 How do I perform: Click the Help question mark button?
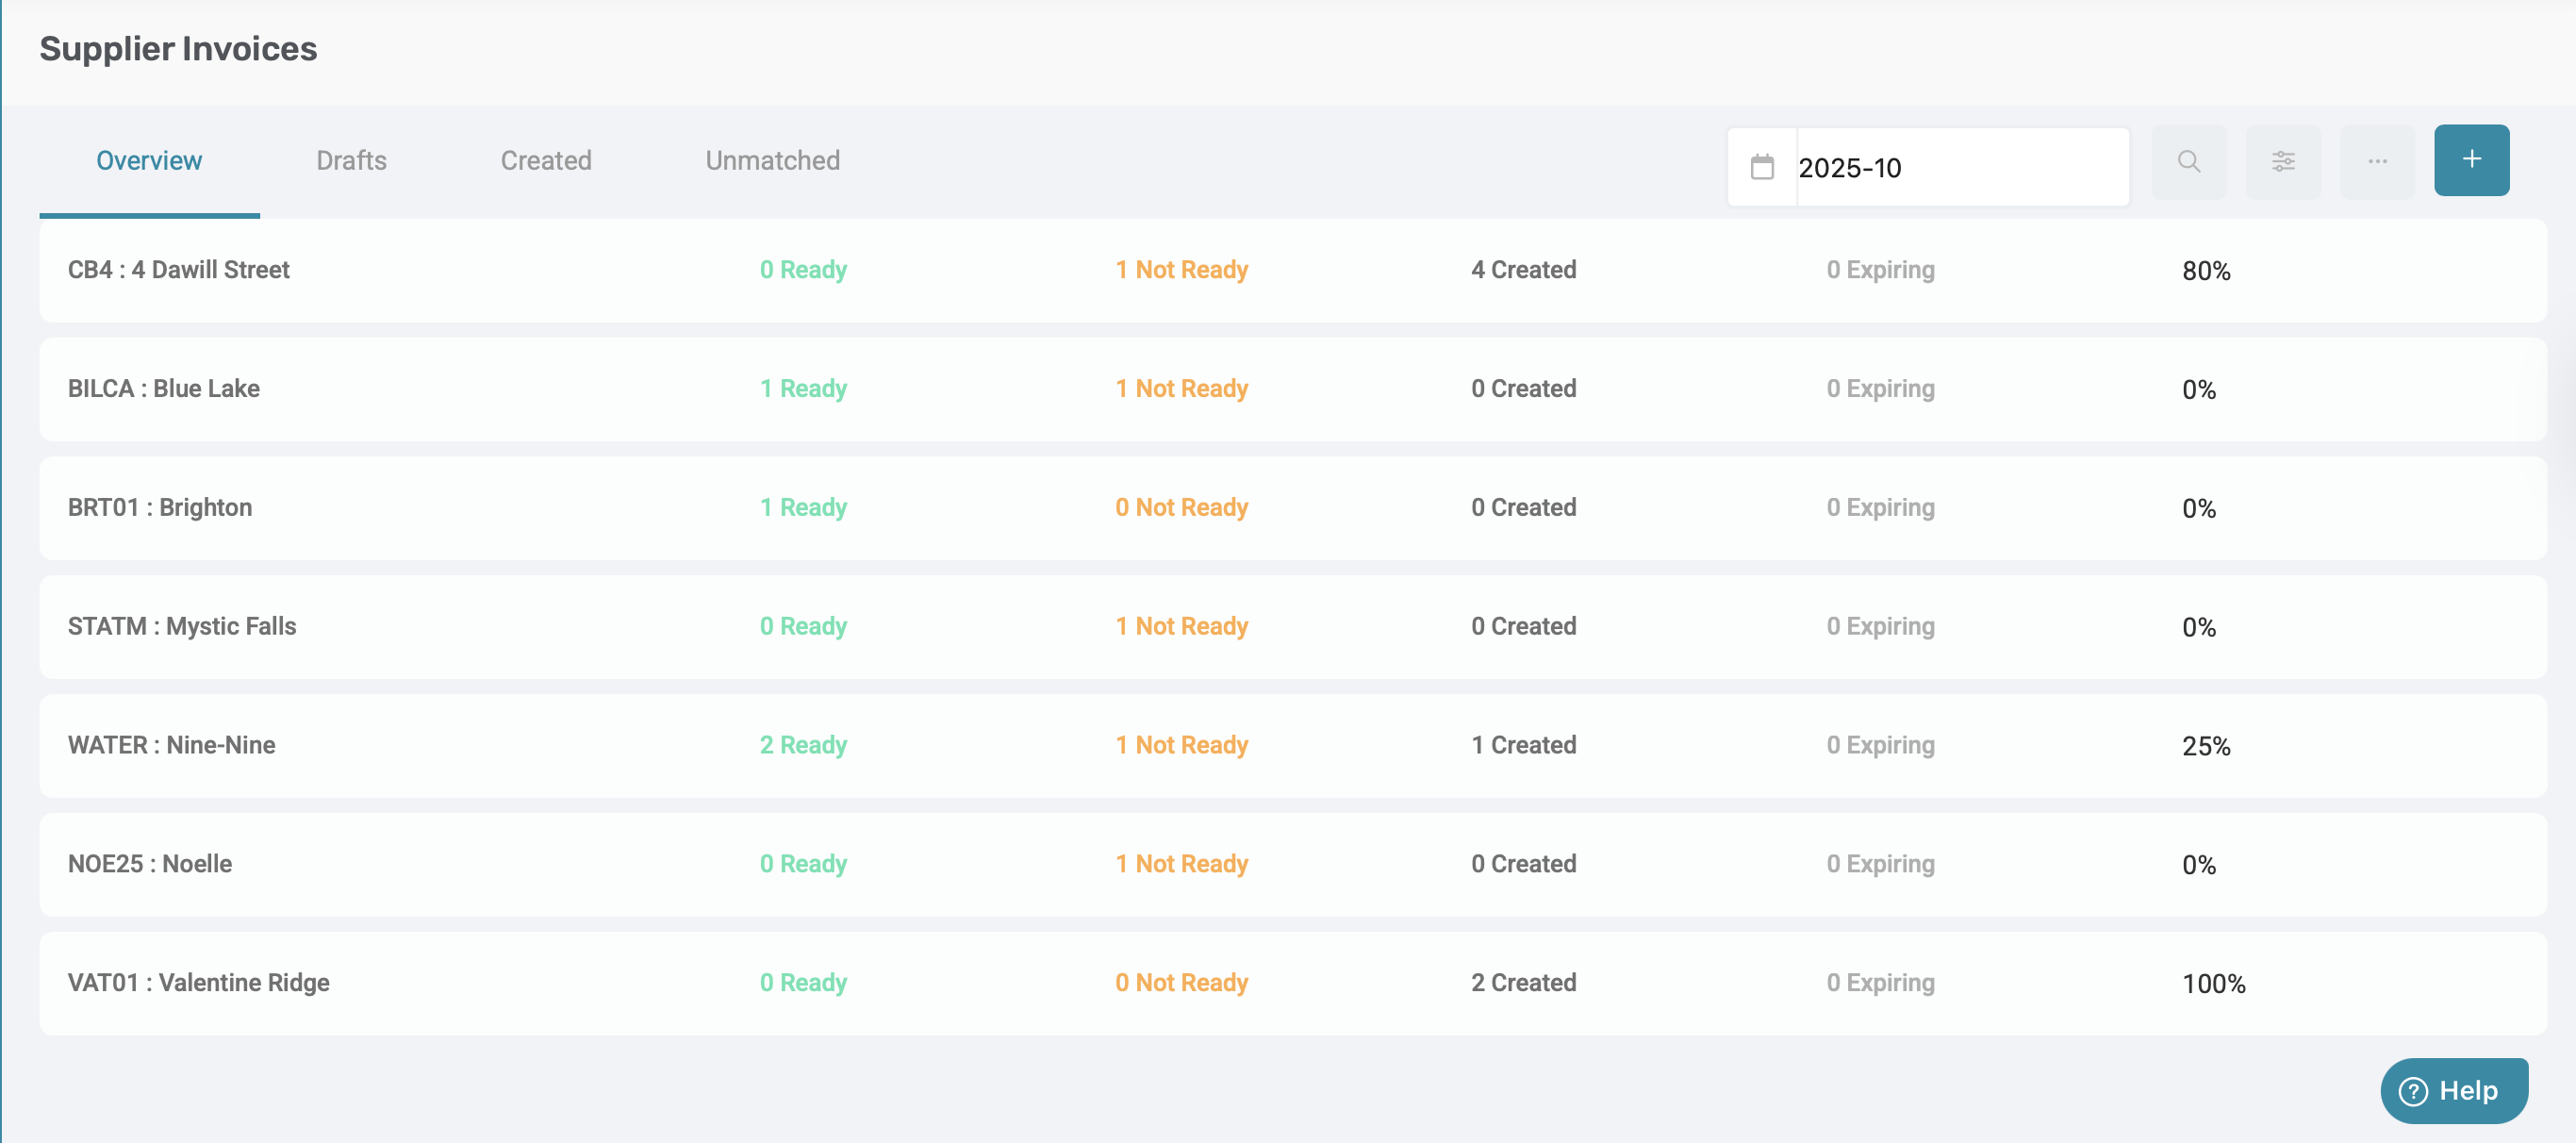point(2453,1090)
